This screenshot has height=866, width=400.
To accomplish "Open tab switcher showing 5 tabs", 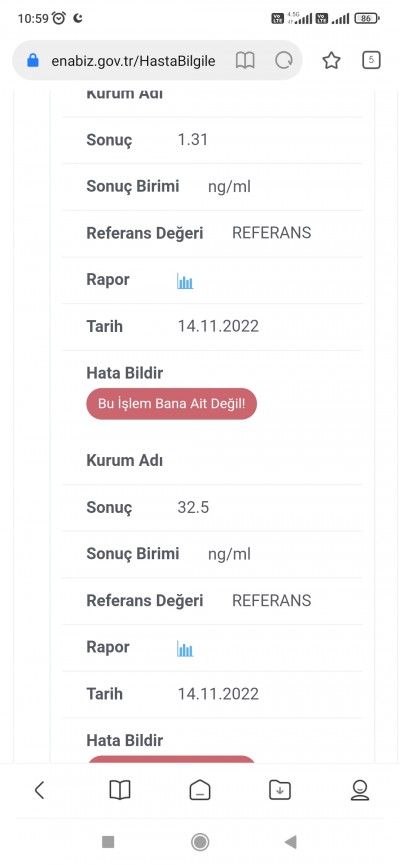I will (x=371, y=60).
